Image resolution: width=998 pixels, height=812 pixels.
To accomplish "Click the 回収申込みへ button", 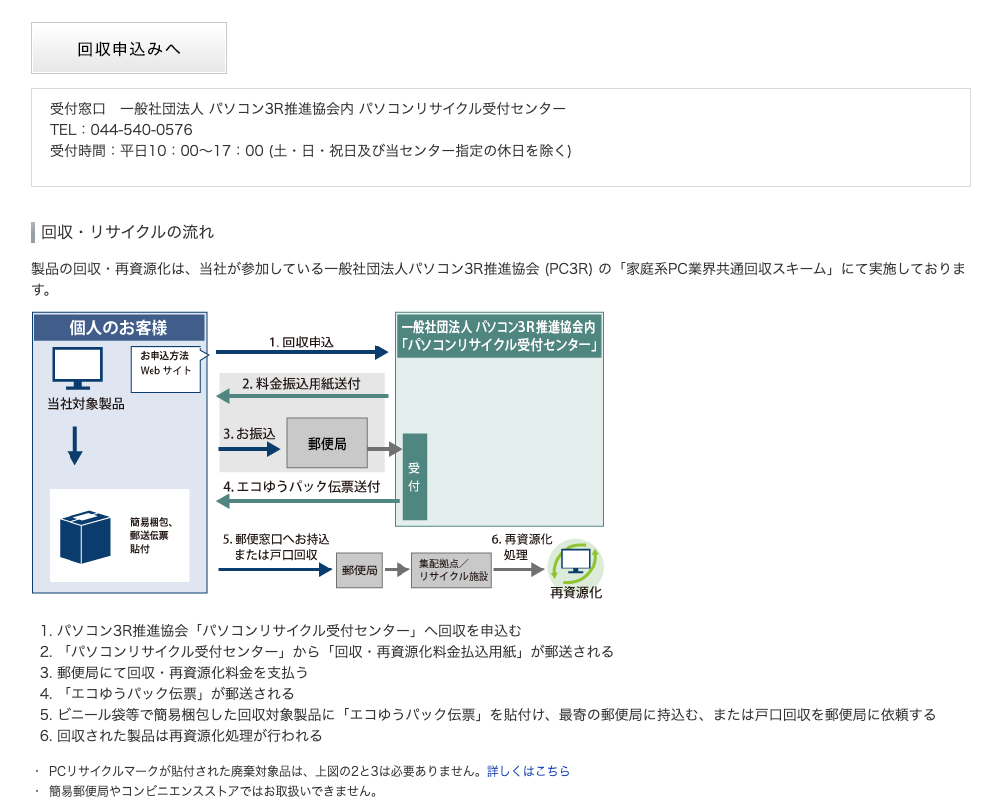I will click(130, 47).
